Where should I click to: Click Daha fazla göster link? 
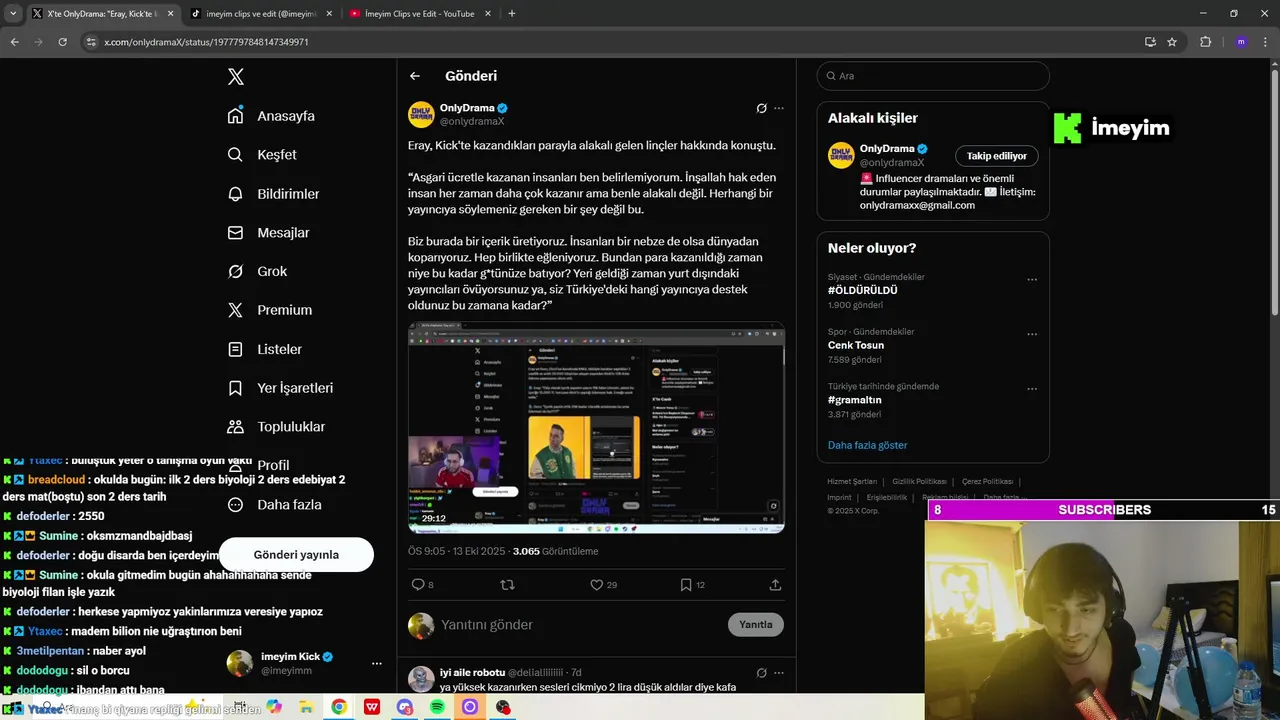[x=868, y=445]
